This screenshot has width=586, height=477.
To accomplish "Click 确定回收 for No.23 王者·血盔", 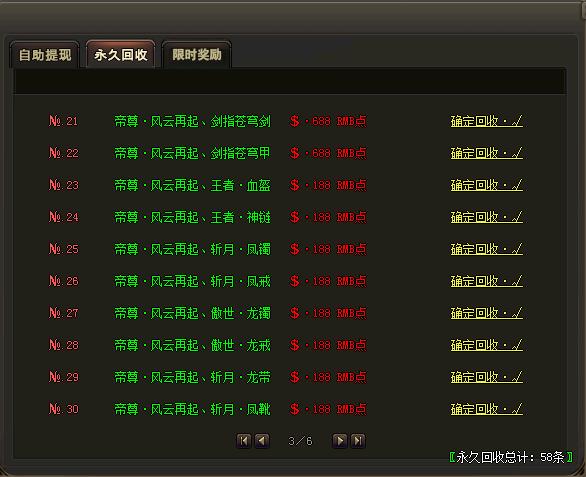I will tap(487, 185).
